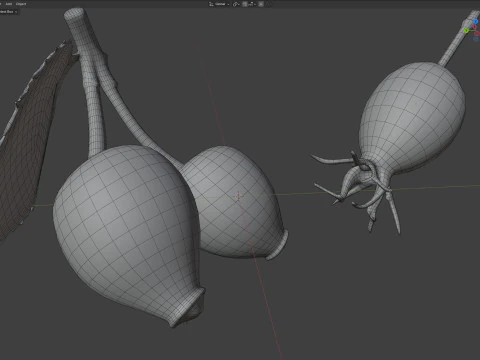
Task: Open the Select Box tool dropdown
Action: (x=8, y=12)
